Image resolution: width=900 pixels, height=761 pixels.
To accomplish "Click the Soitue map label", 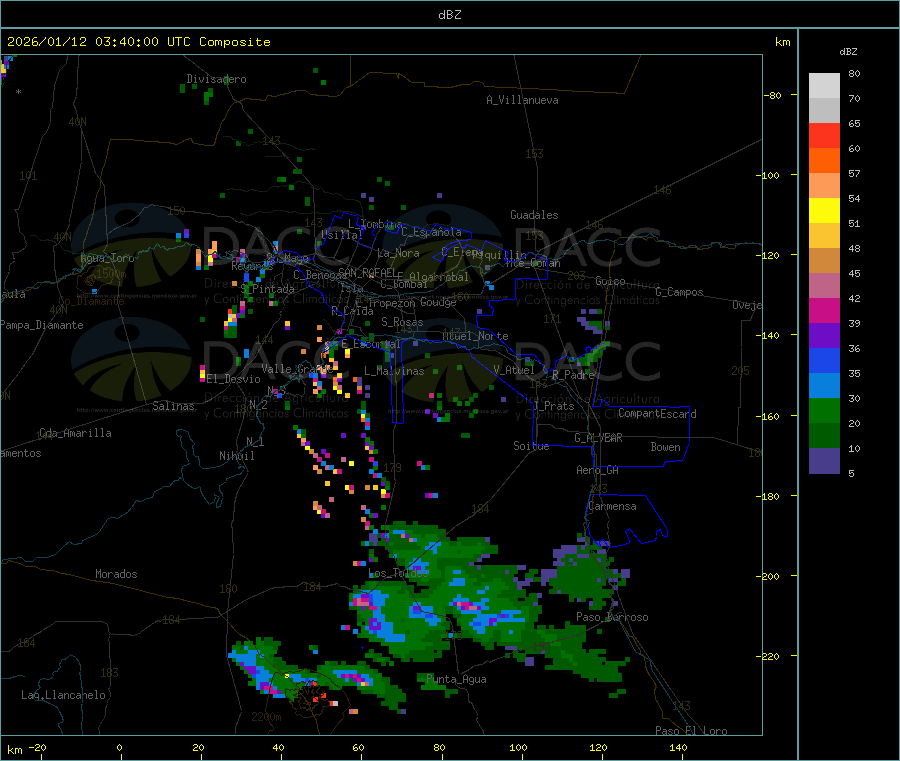I will pyautogui.click(x=532, y=446).
